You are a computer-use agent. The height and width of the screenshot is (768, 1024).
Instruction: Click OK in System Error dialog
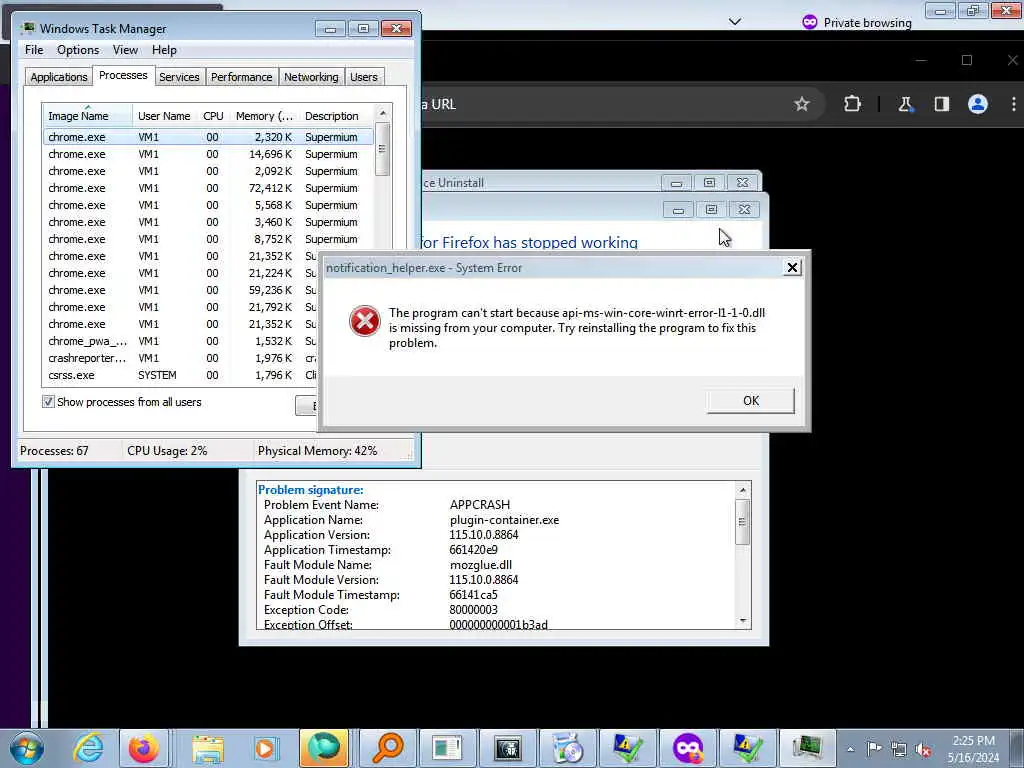point(750,400)
